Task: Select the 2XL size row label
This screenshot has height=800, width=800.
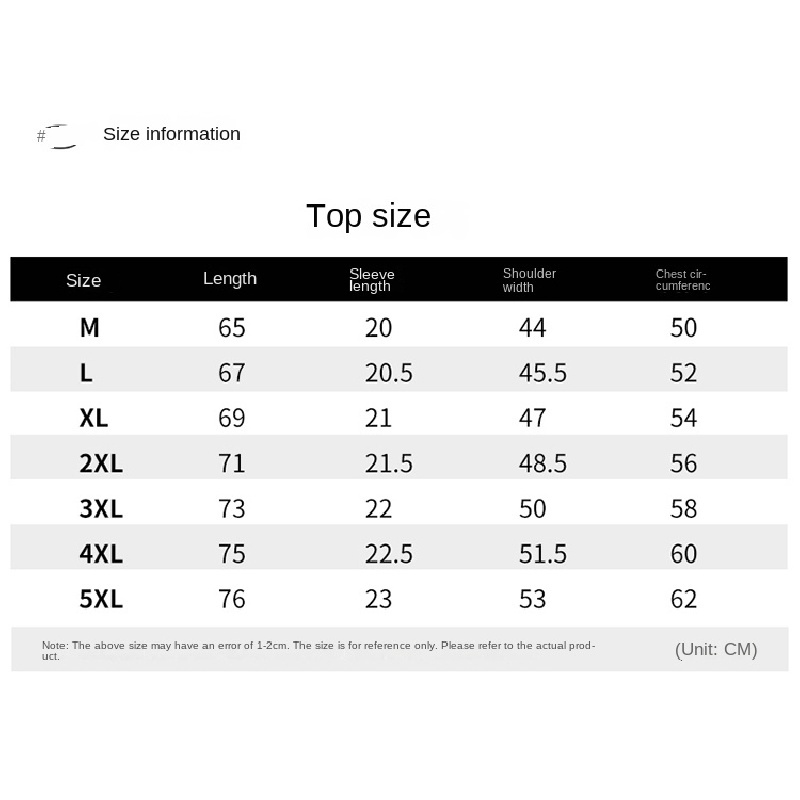Action: click(x=101, y=463)
